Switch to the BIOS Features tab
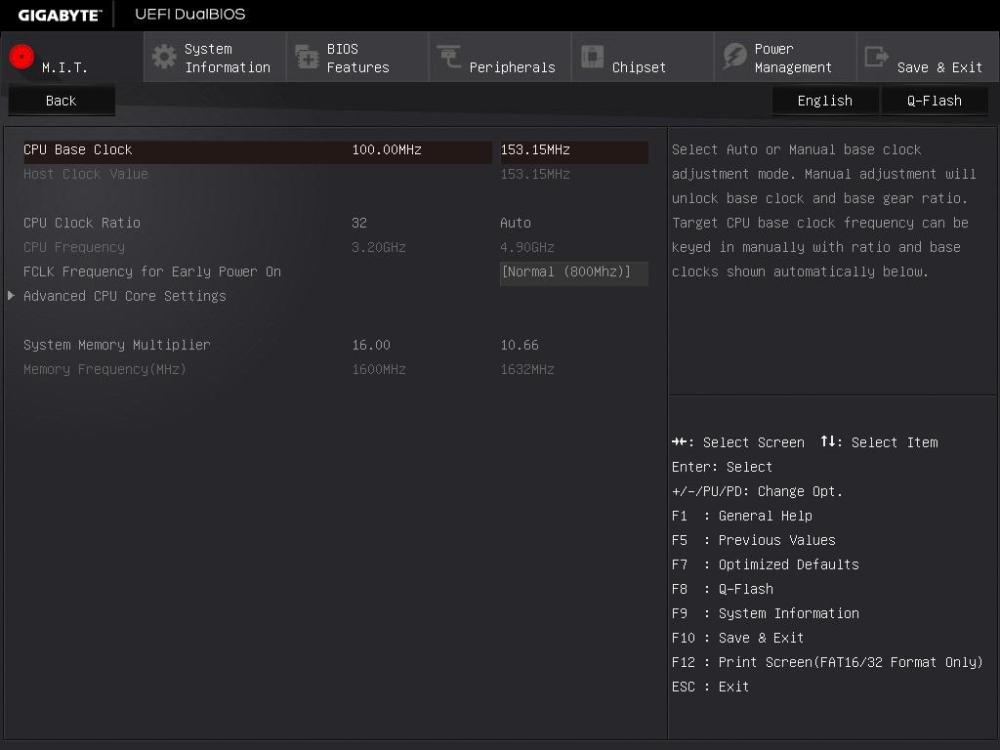 (x=357, y=56)
